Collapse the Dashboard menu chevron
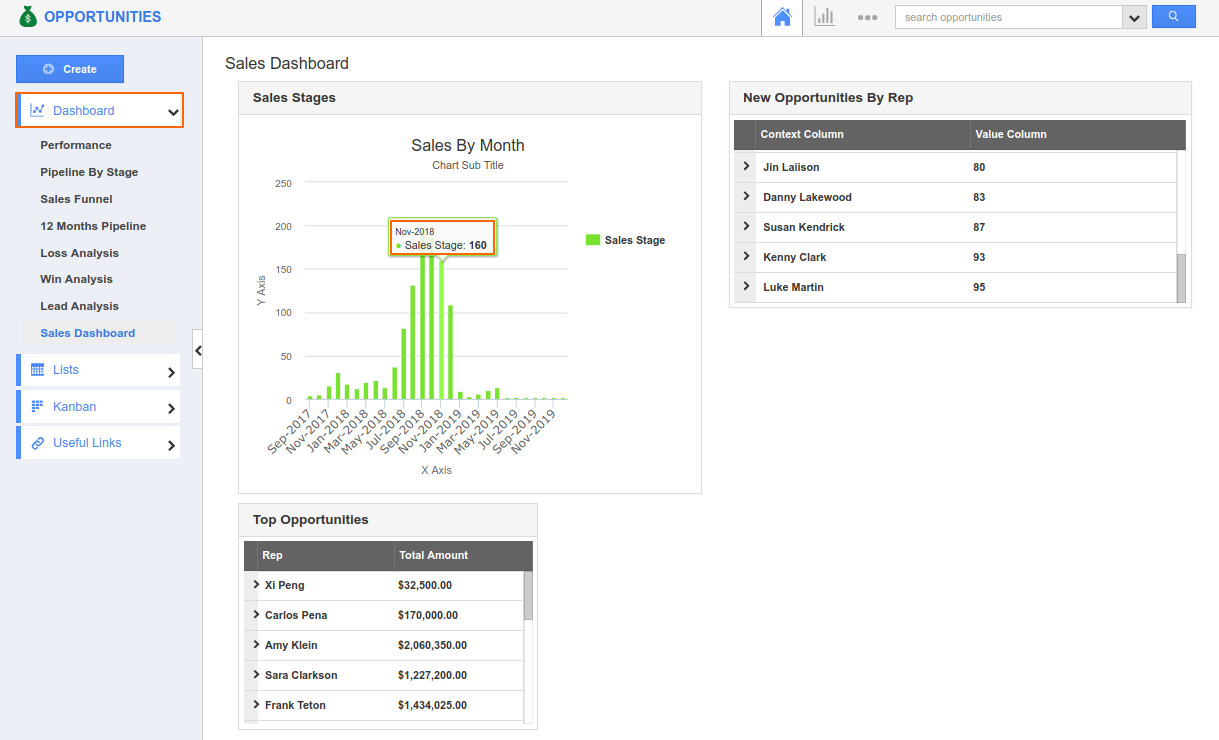Image resolution: width=1219 pixels, height=740 pixels. click(x=173, y=112)
